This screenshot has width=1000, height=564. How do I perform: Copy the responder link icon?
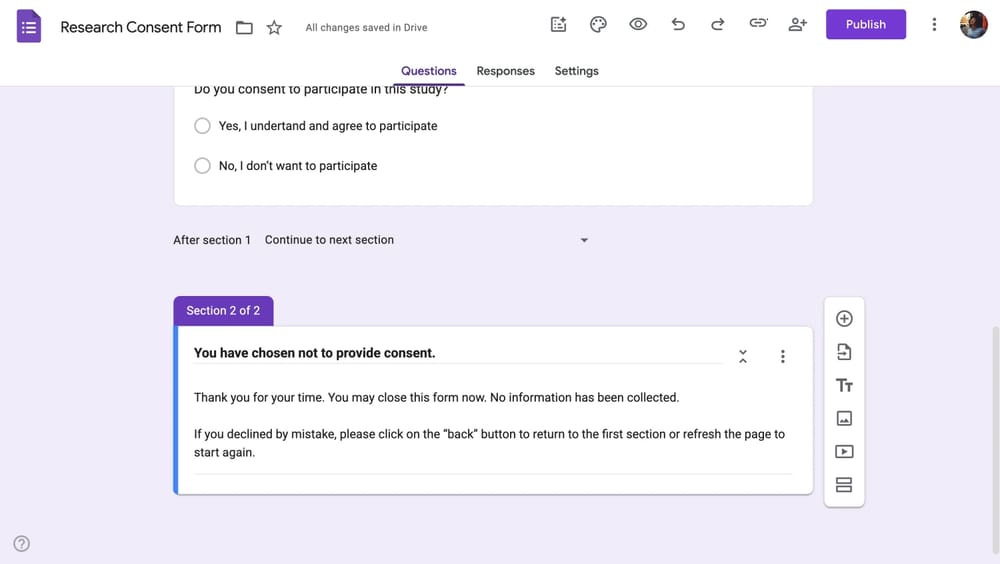pos(758,25)
